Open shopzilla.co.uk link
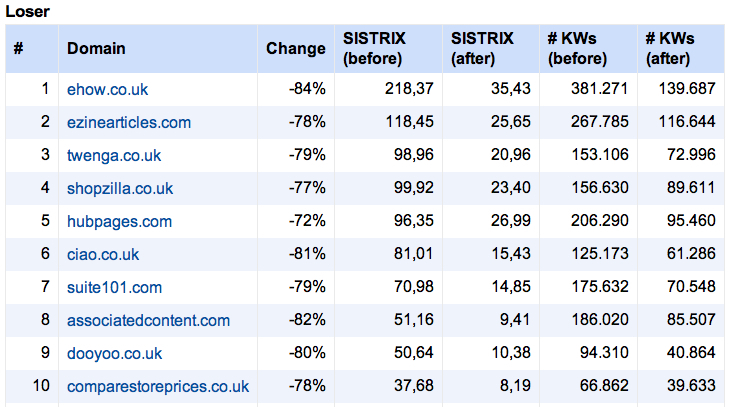Screen dimensions: 732x407 120,189
